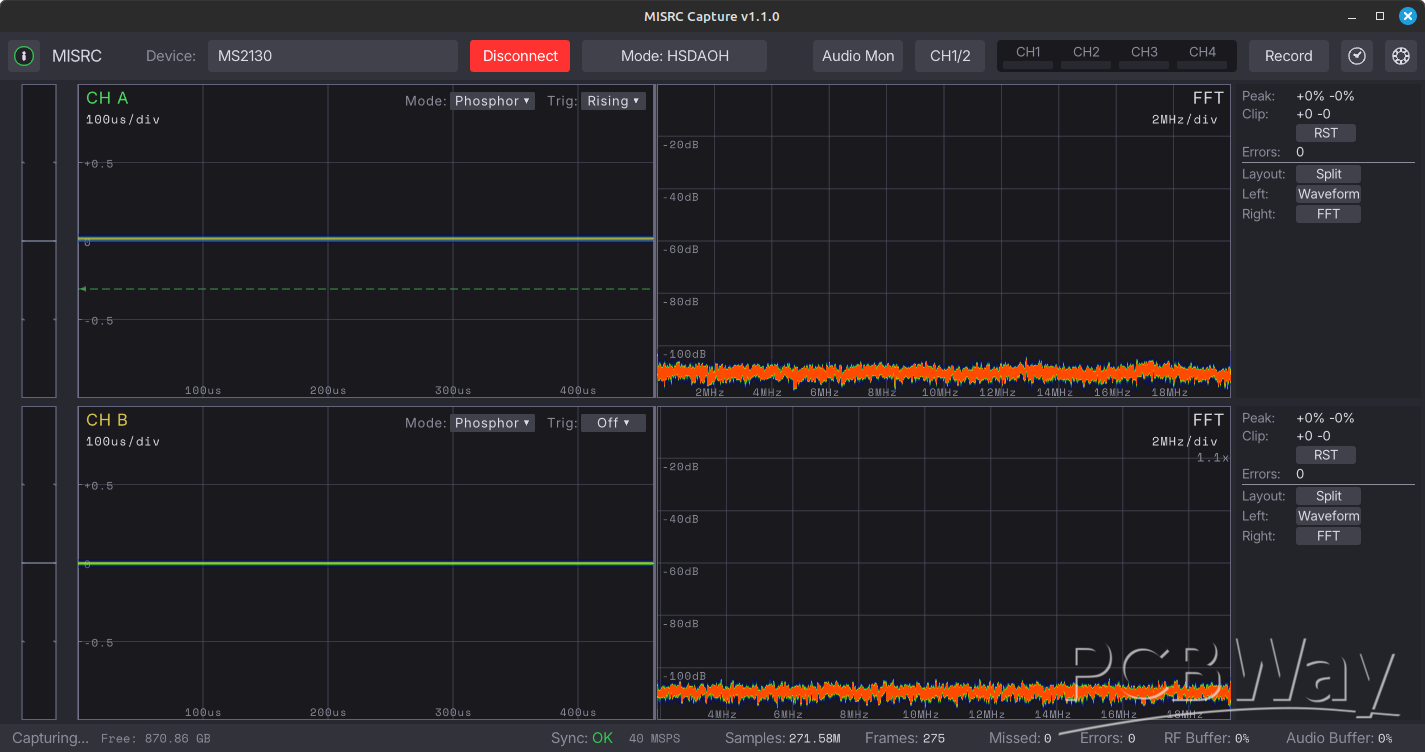The height and width of the screenshot is (752, 1425).
Task: Click the Mode: HSDAOH button
Action: [x=675, y=56]
